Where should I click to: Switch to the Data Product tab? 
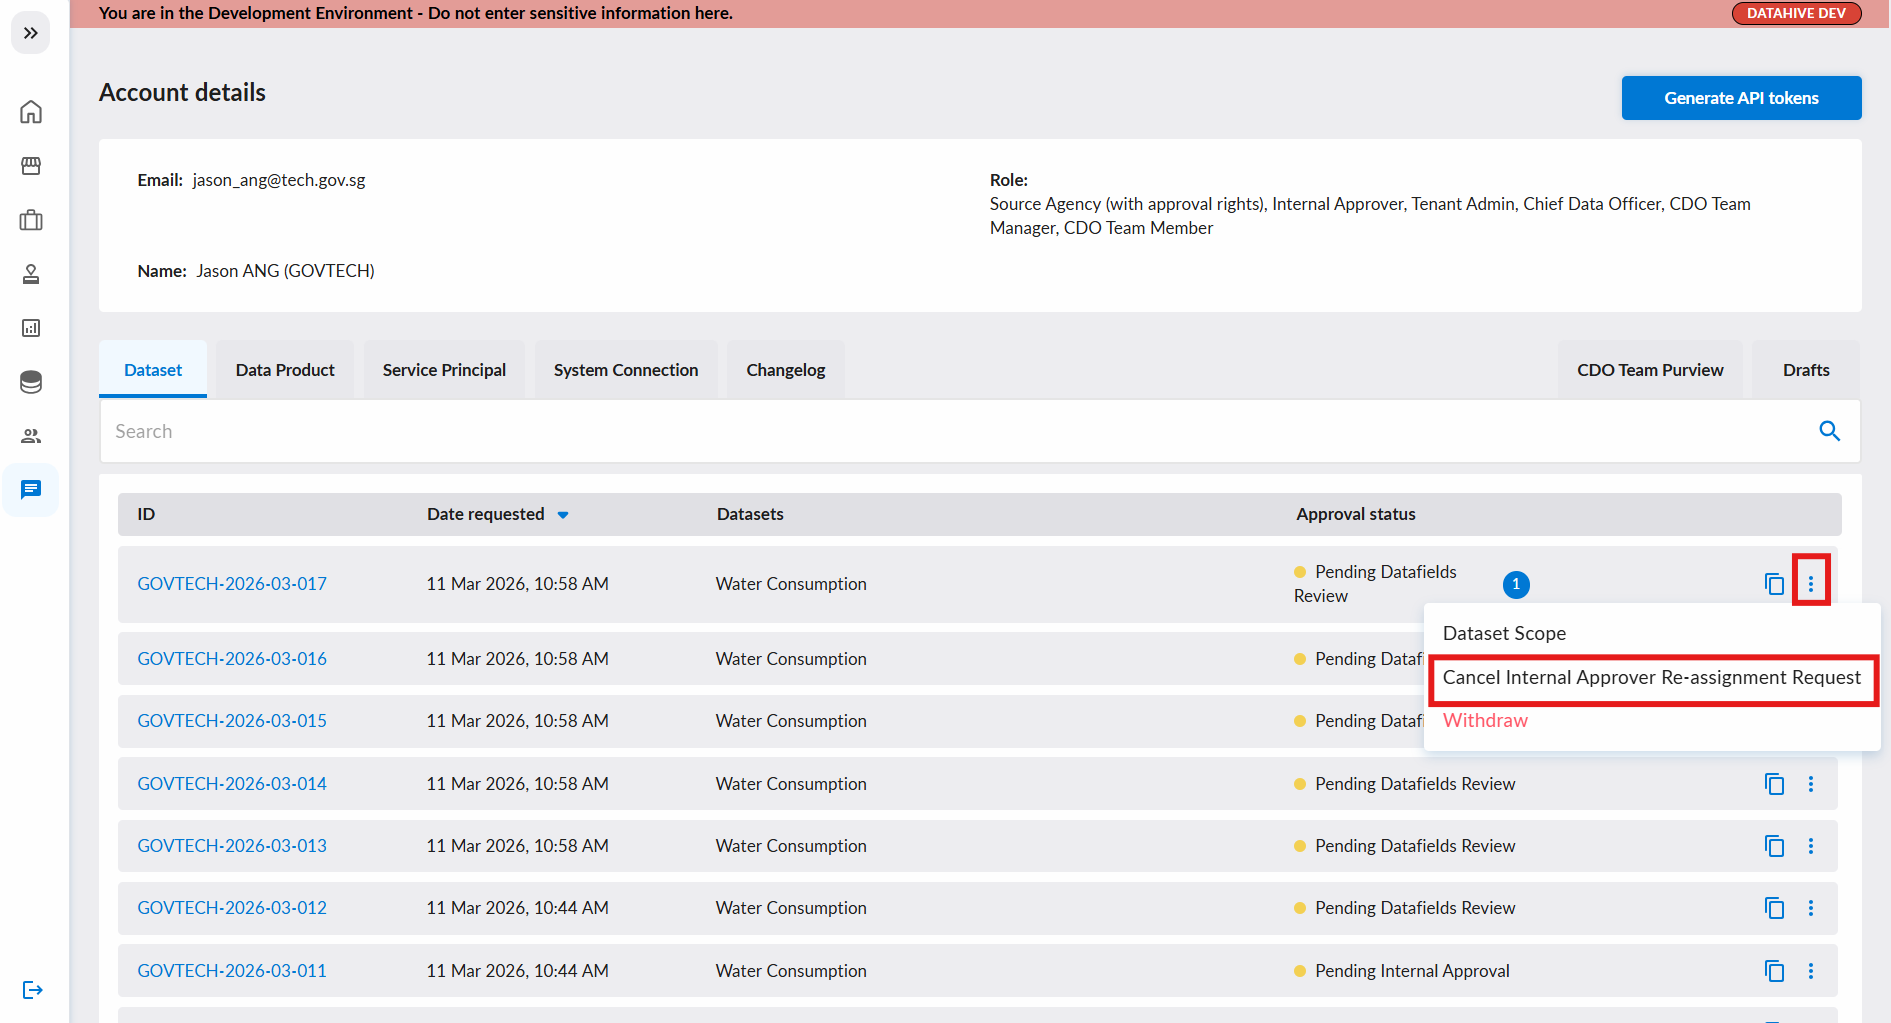click(x=285, y=370)
